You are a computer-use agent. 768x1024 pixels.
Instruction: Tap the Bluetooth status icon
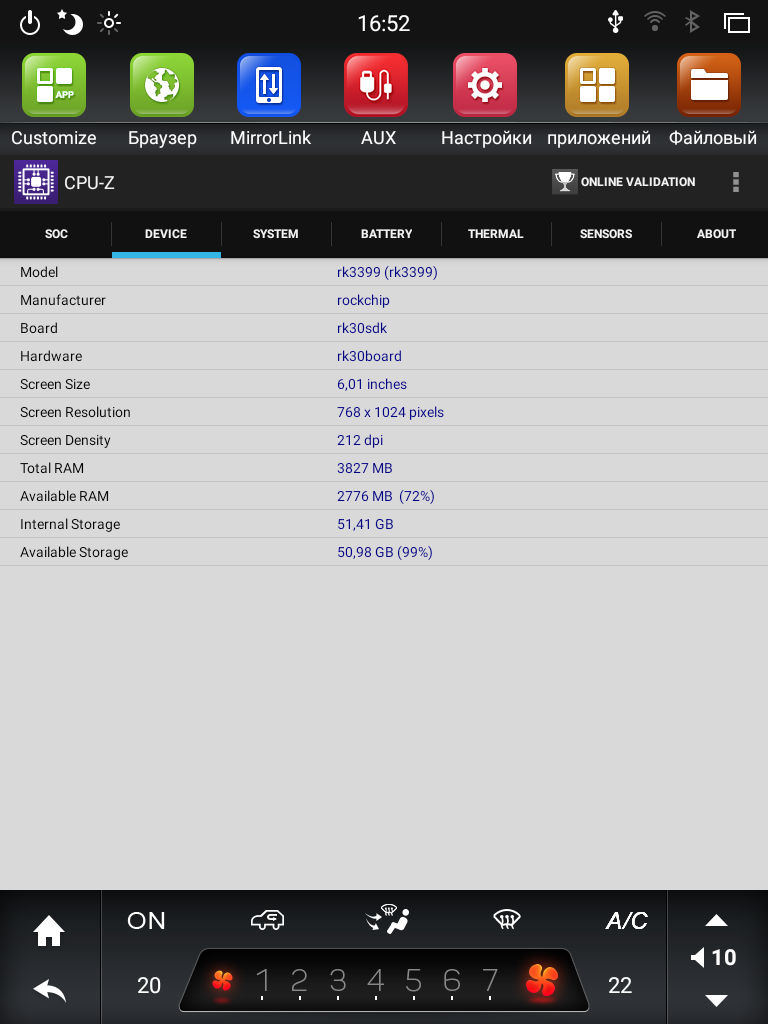pyautogui.click(x=692, y=22)
